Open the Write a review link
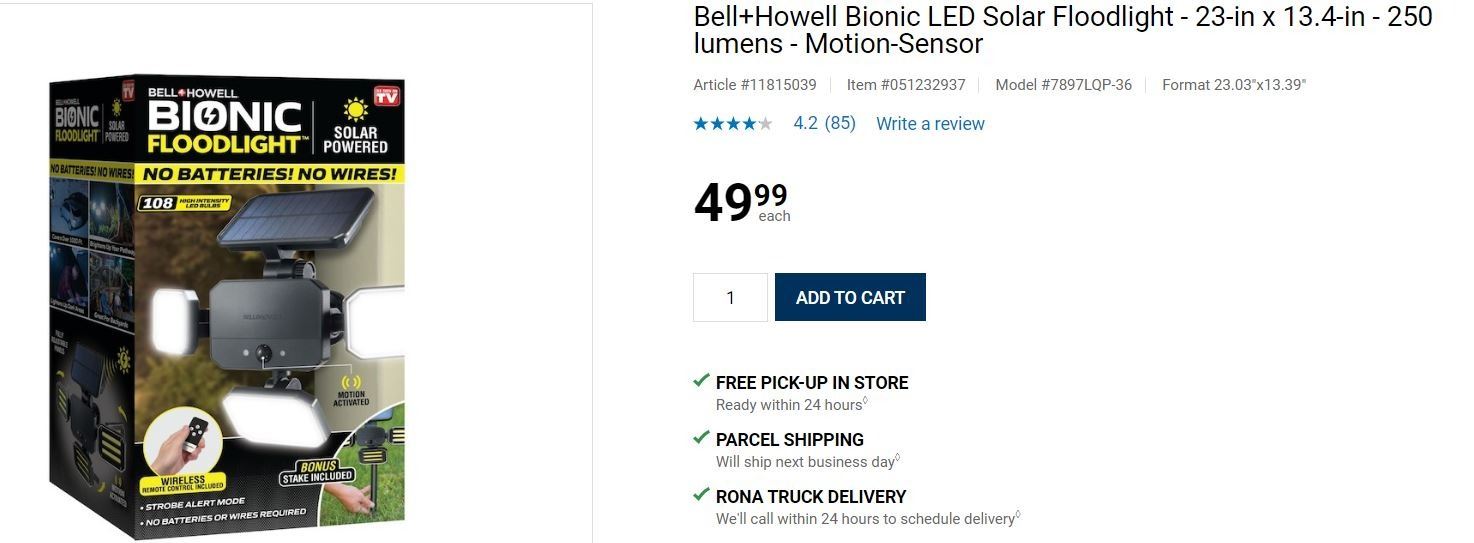The height and width of the screenshot is (543, 1474). pos(930,124)
